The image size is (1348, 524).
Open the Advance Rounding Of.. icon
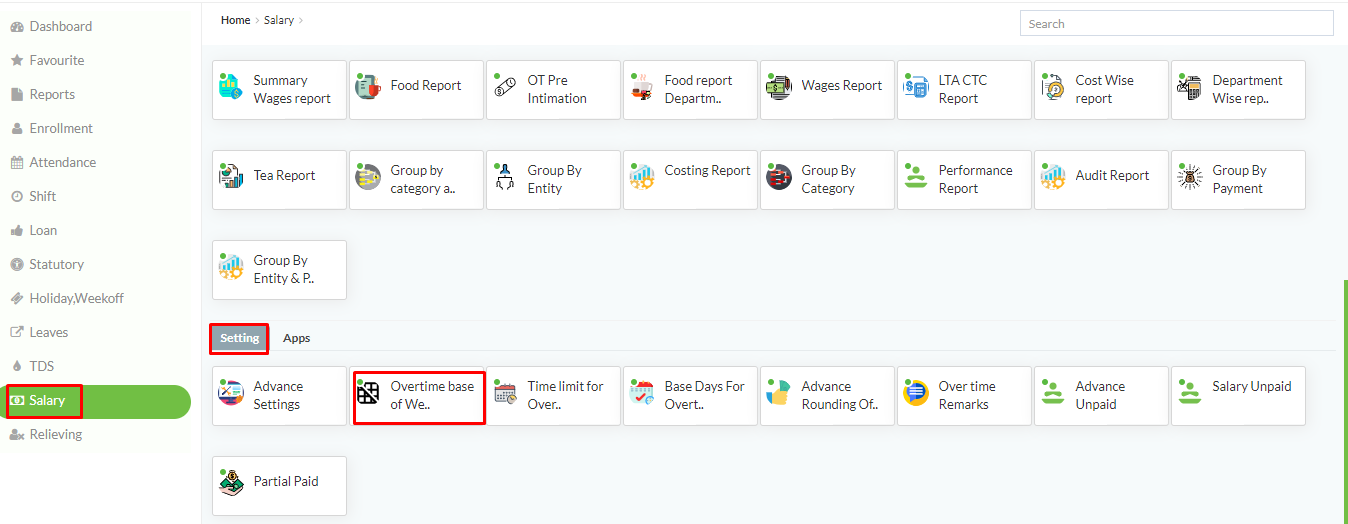(x=779, y=394)
